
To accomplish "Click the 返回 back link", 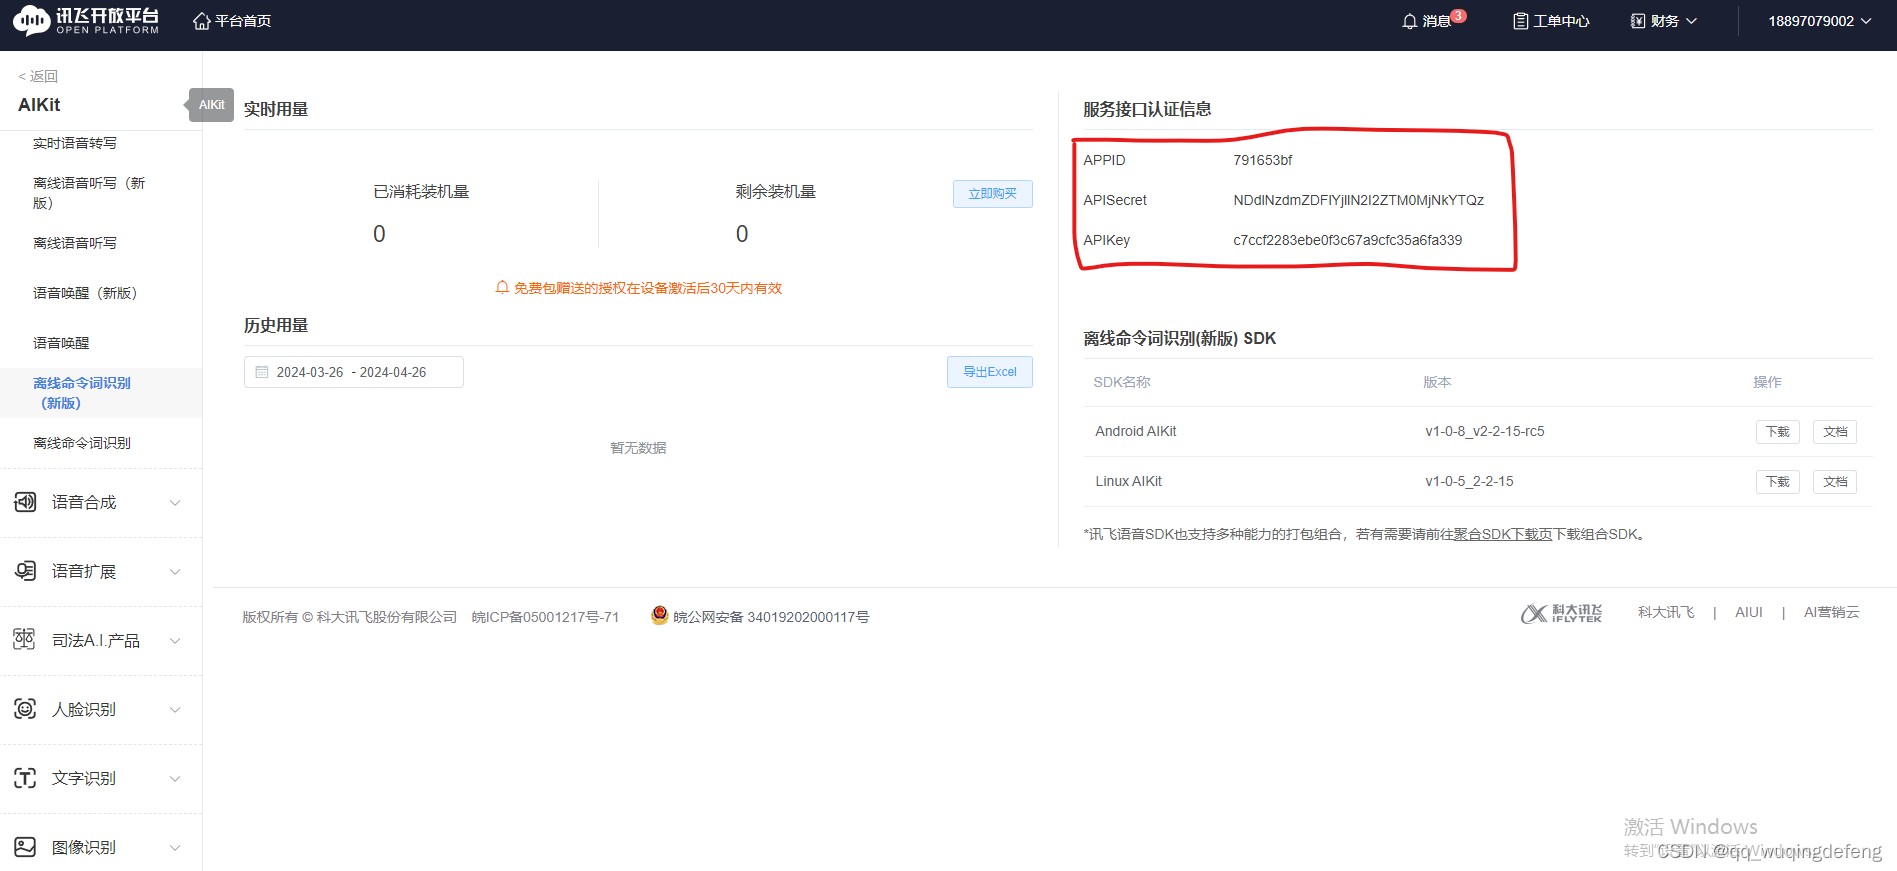I will click(x=38, y=76).
